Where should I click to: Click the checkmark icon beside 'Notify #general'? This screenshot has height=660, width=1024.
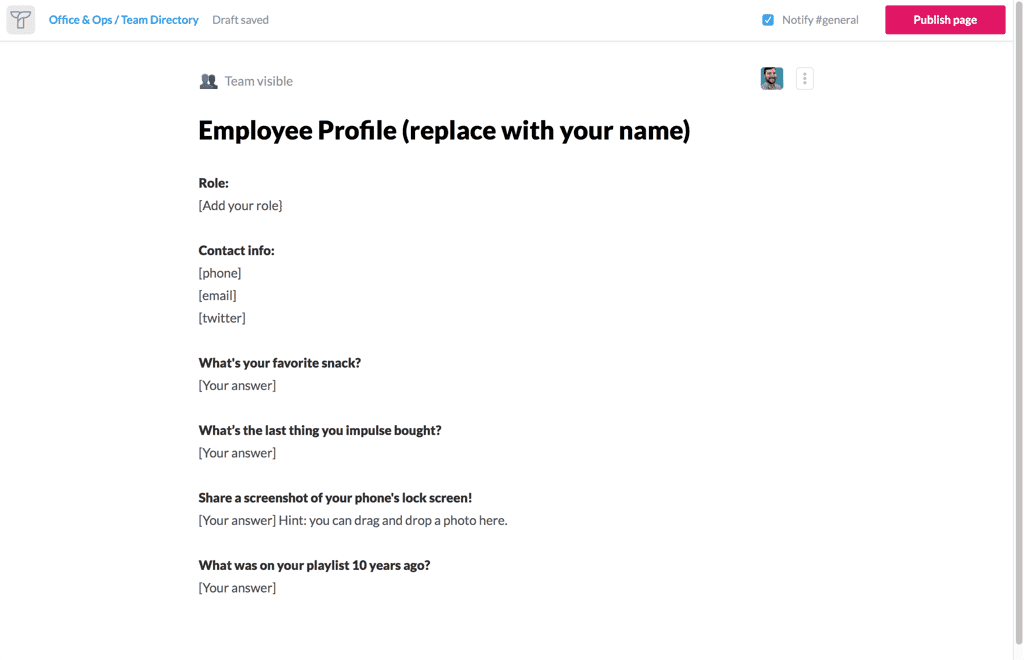766,19
